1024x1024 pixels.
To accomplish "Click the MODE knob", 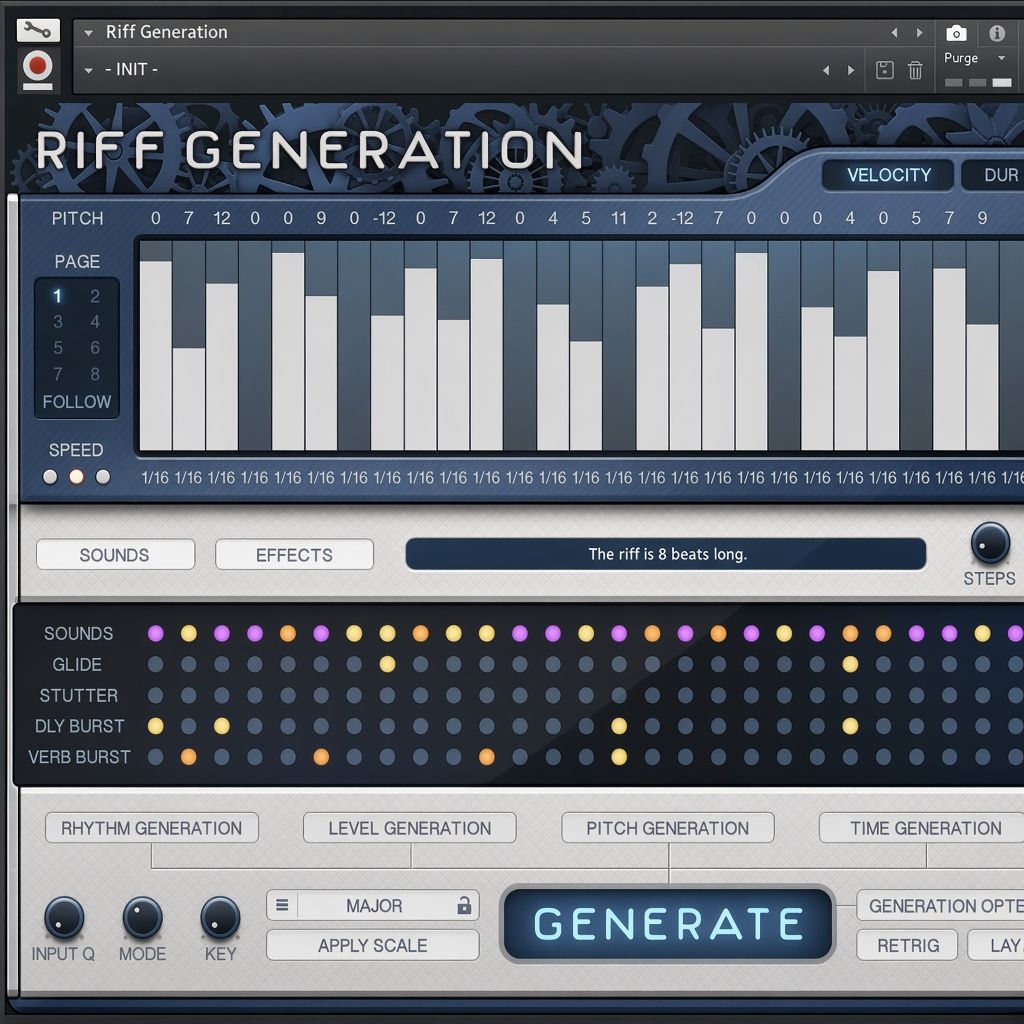I will 142,917.
